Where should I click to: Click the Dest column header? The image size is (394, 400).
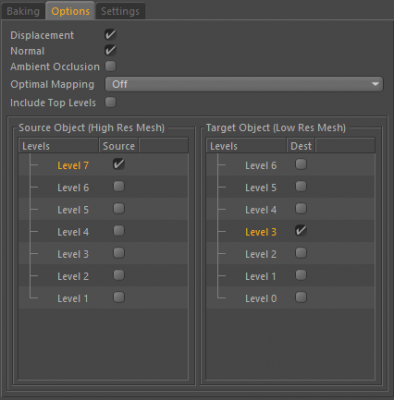pyautogui.click(x=301, y=146)
